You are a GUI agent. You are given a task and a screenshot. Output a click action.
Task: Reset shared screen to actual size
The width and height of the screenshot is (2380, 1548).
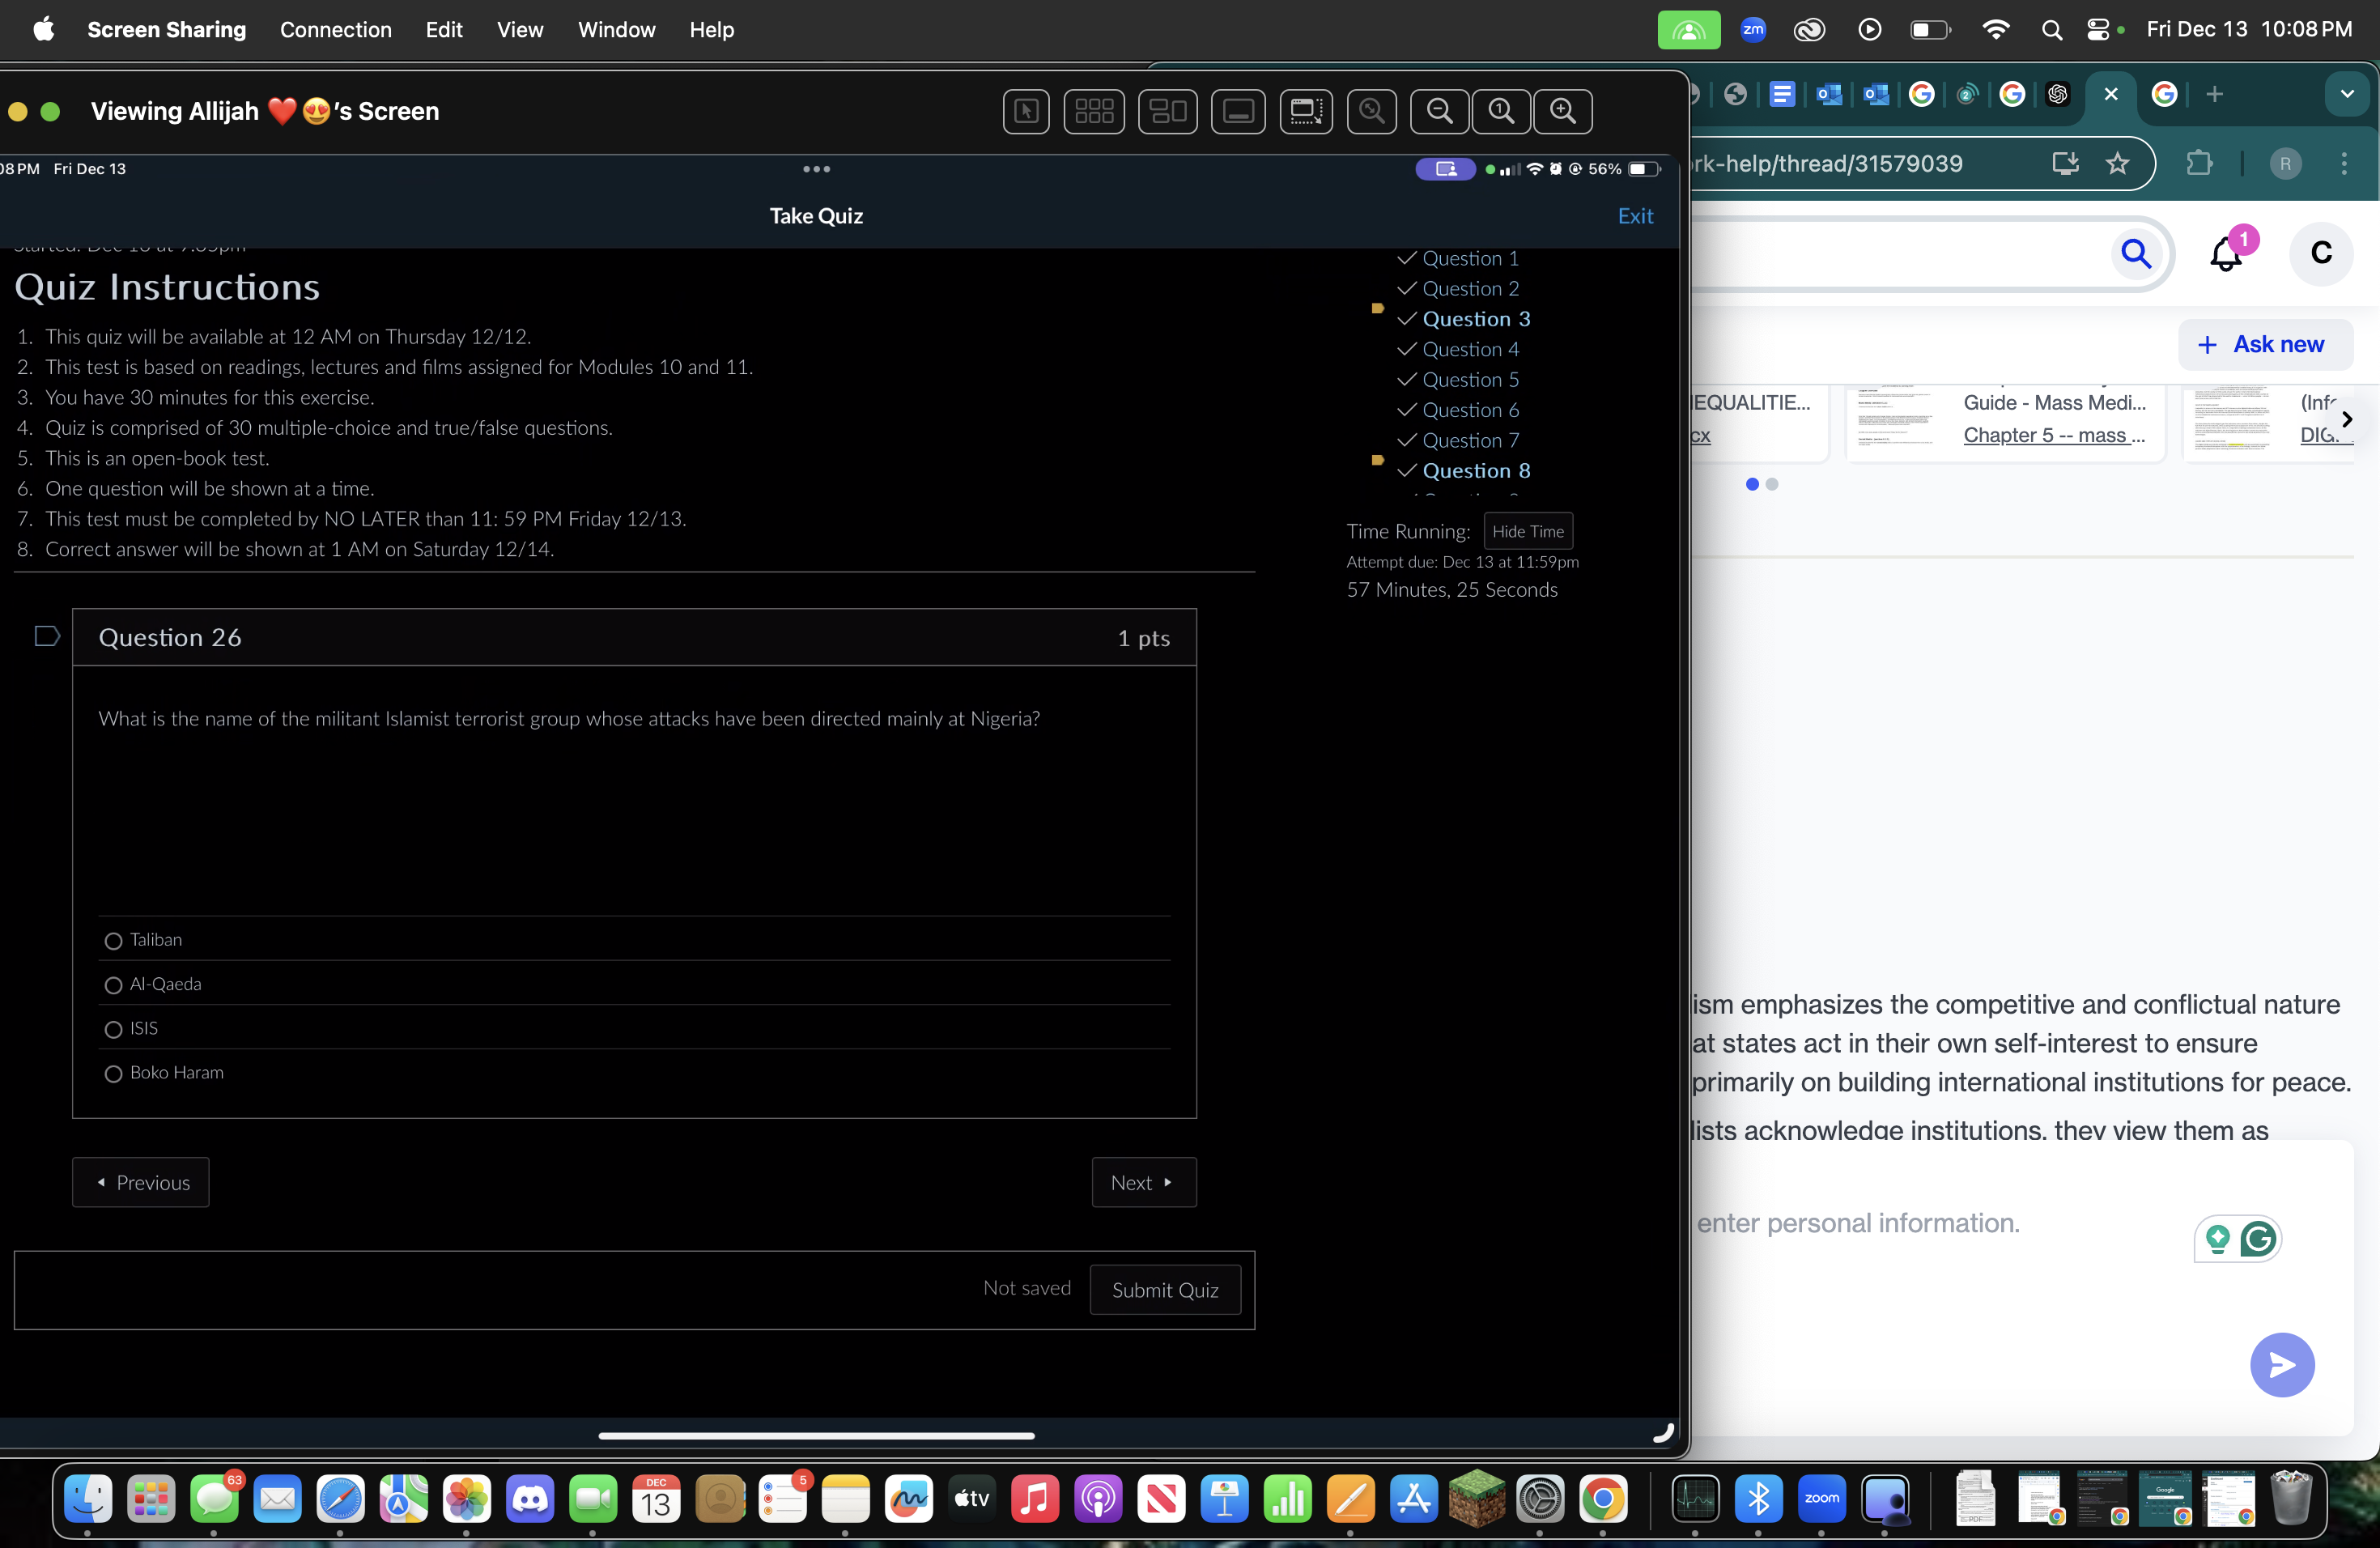tap(1500, 111)
